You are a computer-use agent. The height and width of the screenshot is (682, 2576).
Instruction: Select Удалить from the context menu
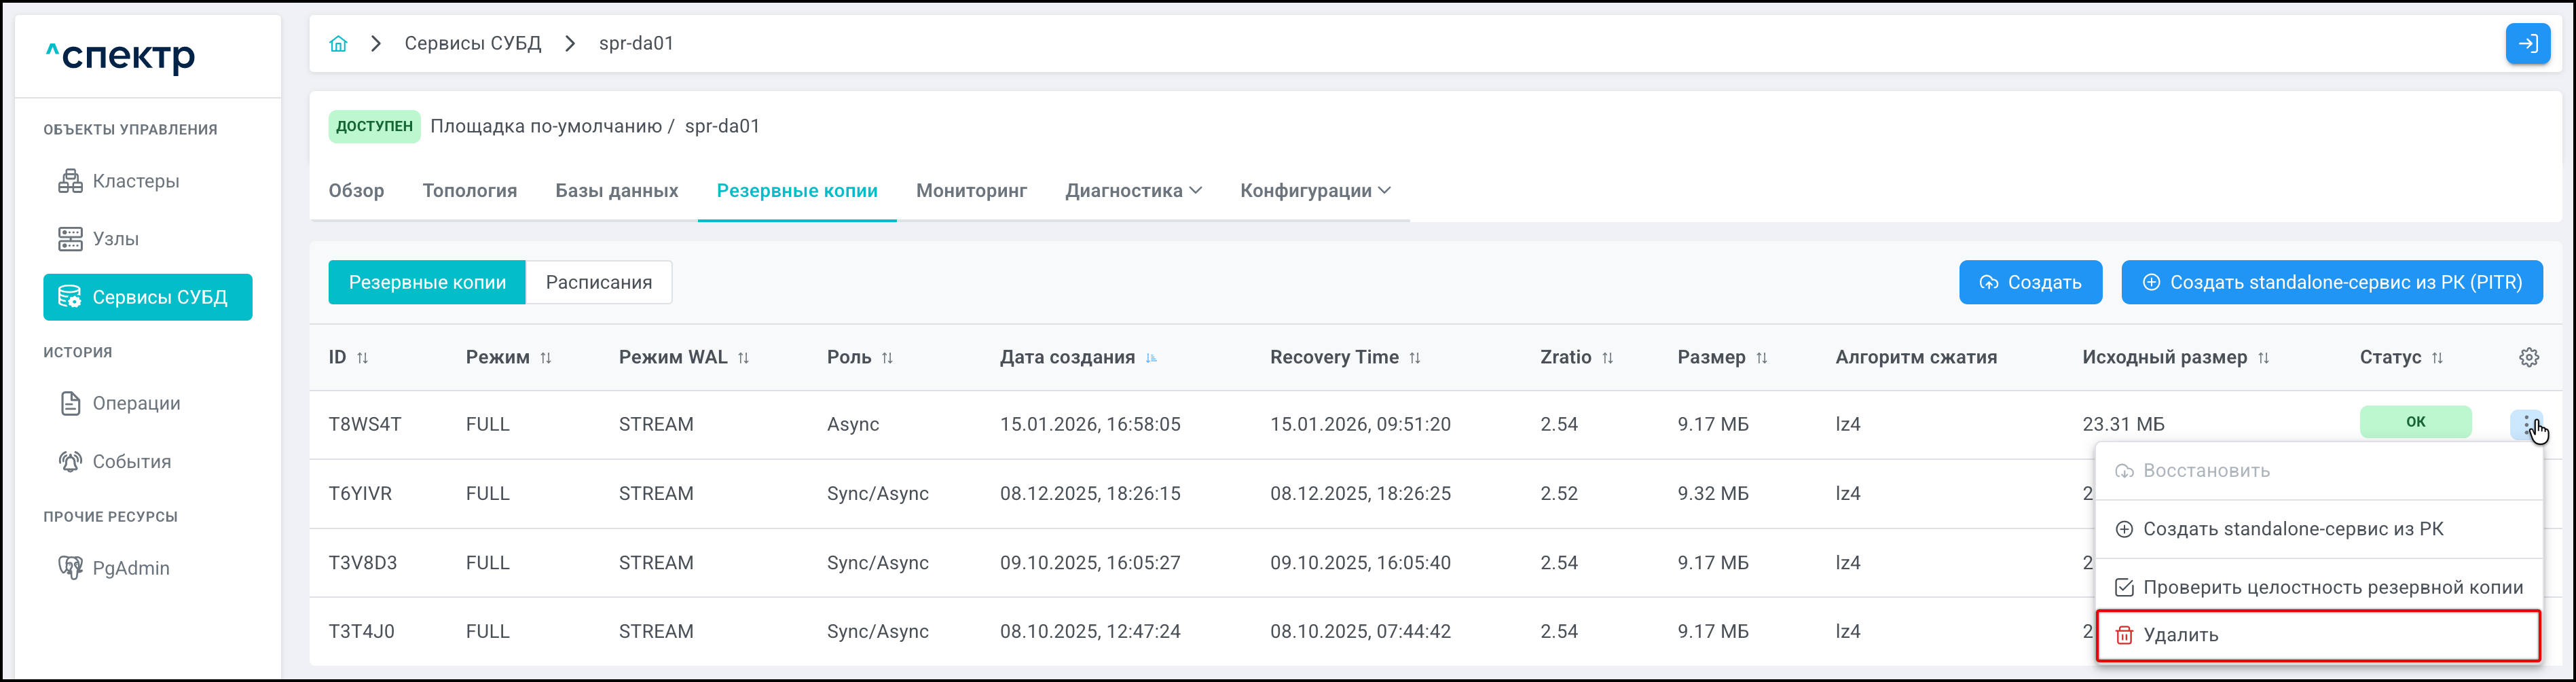tap(2180, 635)
